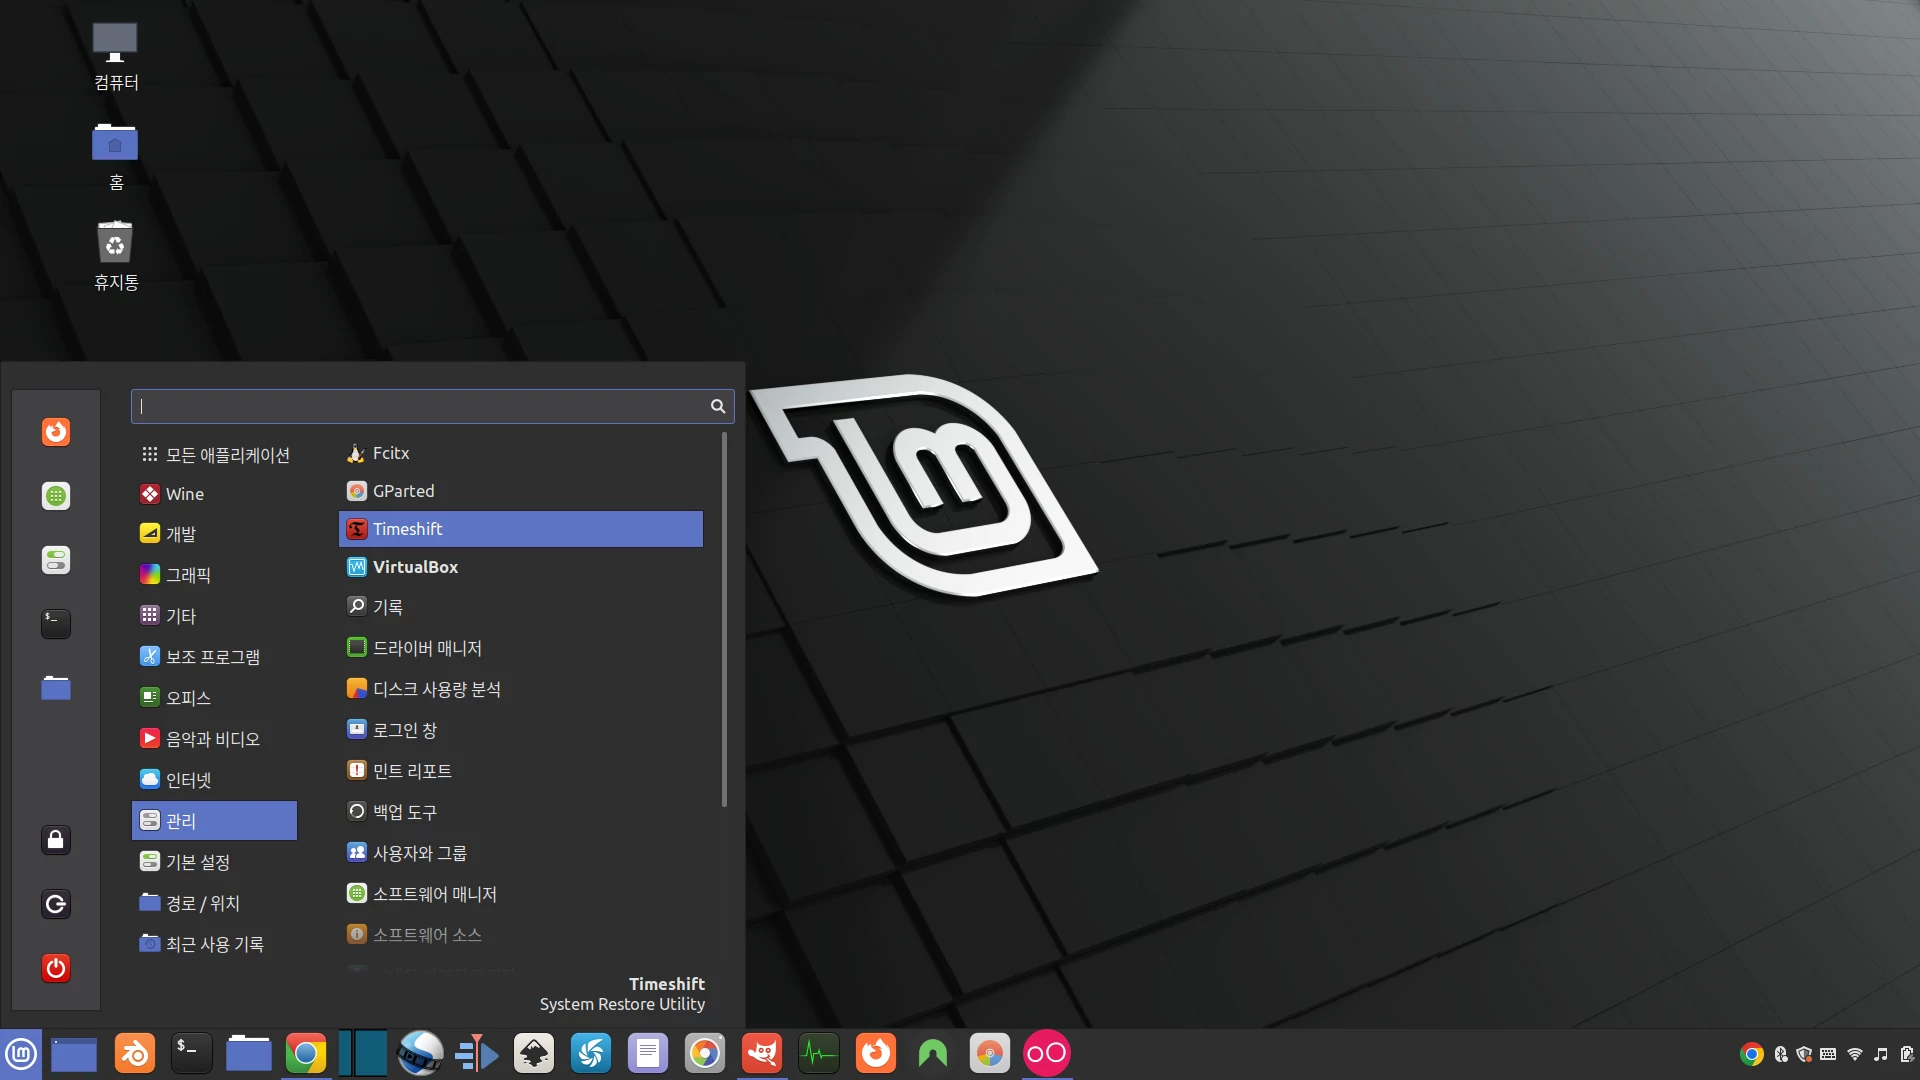1920x1080 pixels.
Task: Click the log out icon in the menu sidebar
Action: click(x=56, y=904)
